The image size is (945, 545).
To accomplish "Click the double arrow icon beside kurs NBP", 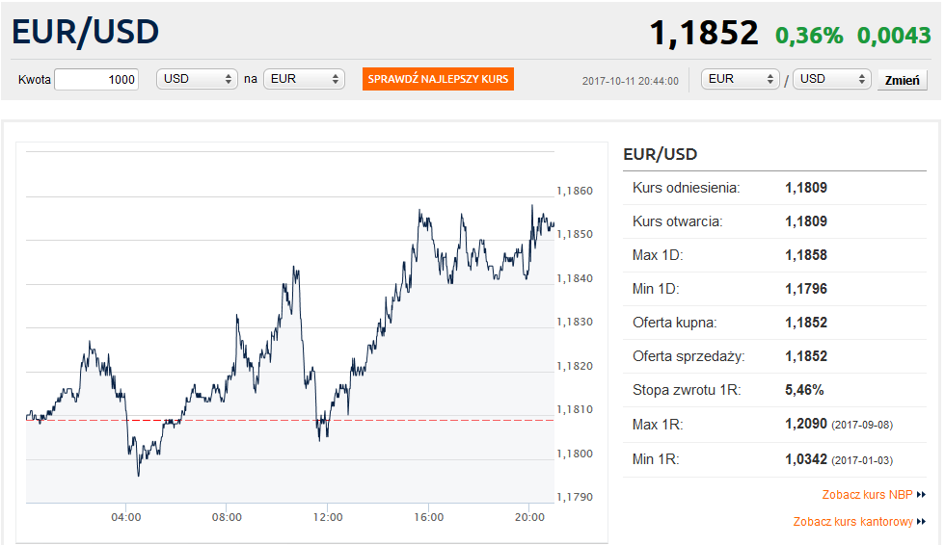I will point(921,494).
